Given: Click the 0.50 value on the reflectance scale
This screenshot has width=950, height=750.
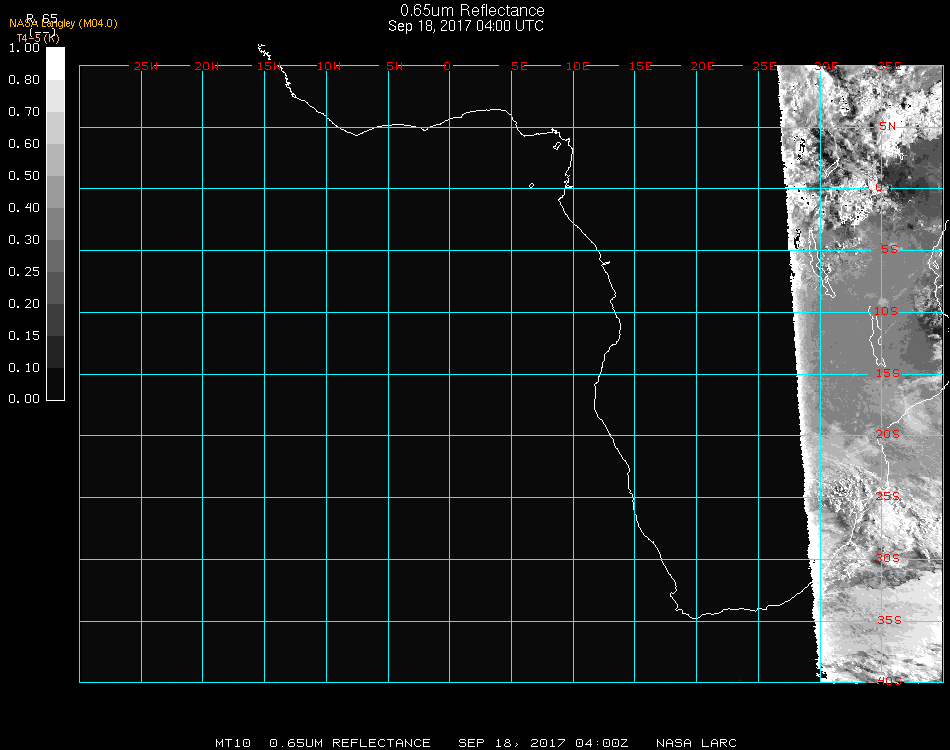Looking at the screenshot, I should click(23, 176).
